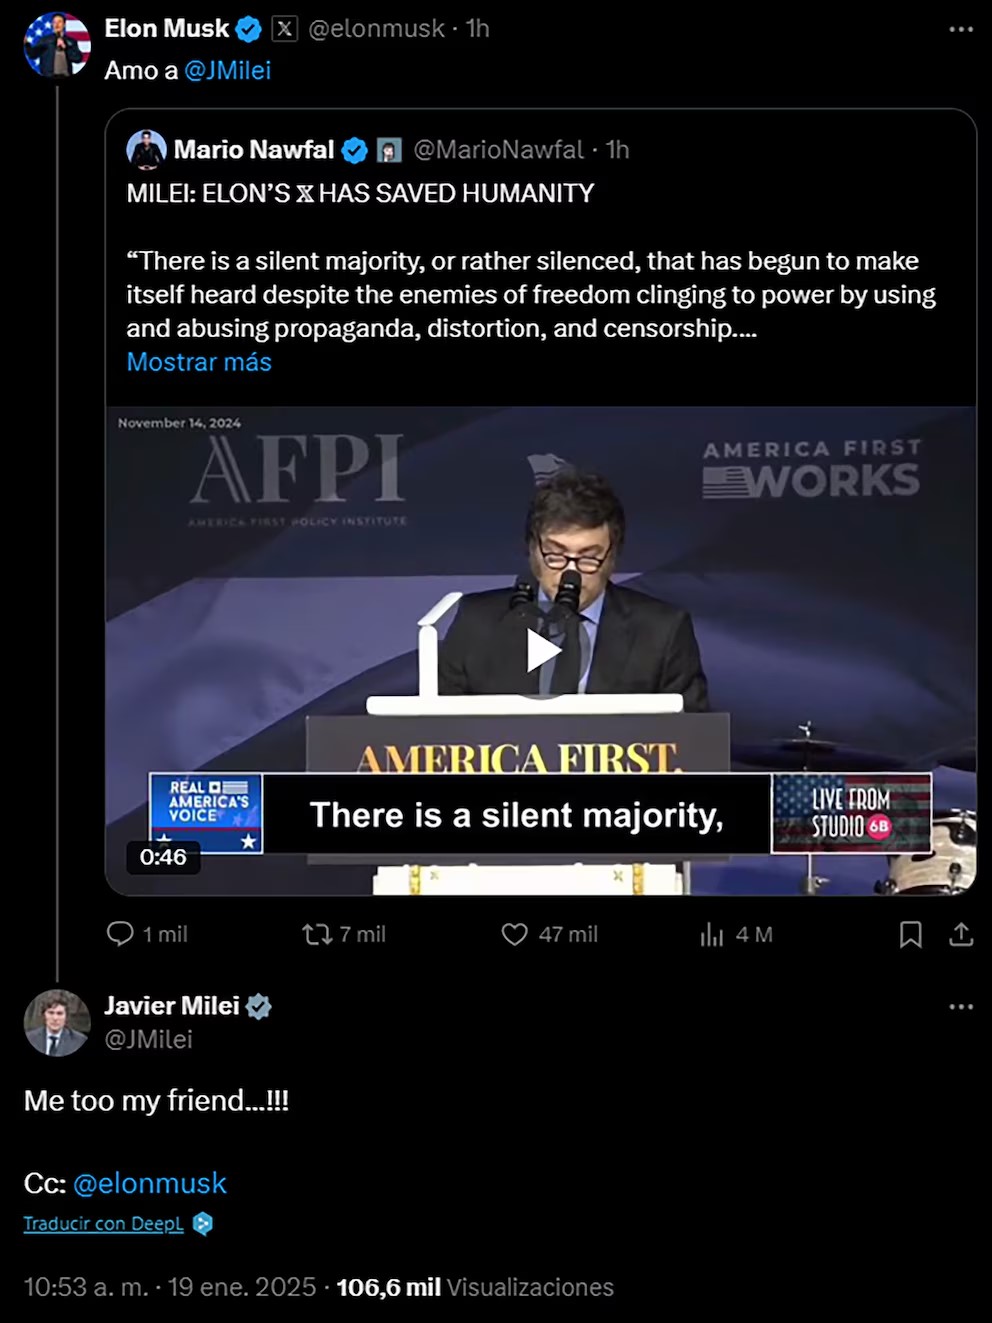Image resolution: width=992 pixels, height=1323 pixels.
Task: Share the post via the upload icon
Action: pyautogui.click(x=961, y=934)
